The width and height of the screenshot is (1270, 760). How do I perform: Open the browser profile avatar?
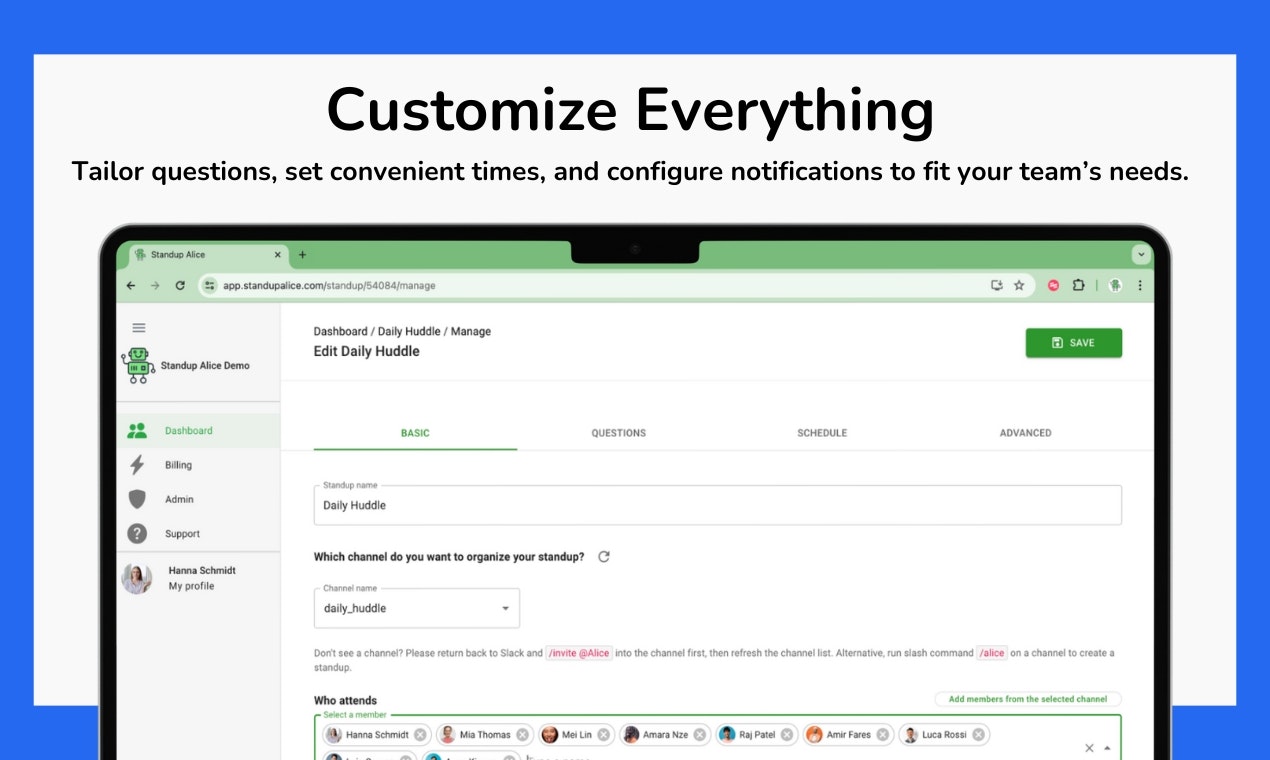[1114, 285]
